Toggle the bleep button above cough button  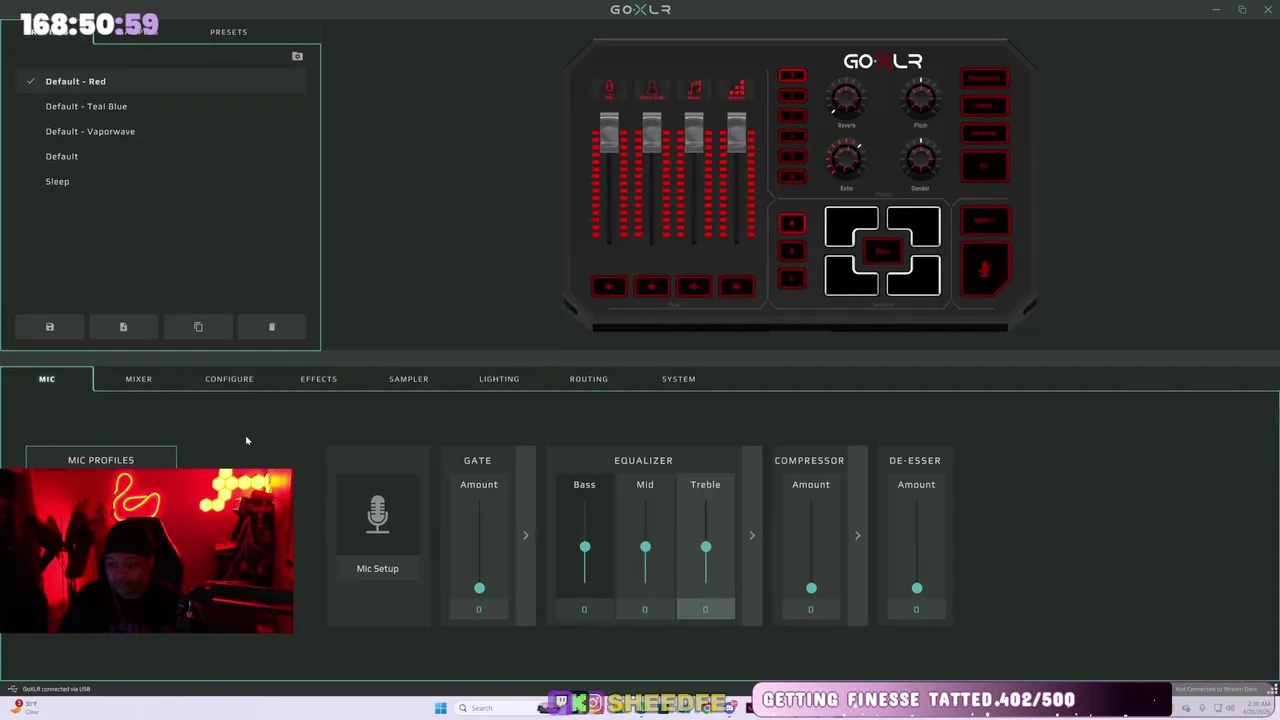click(985, 220)
